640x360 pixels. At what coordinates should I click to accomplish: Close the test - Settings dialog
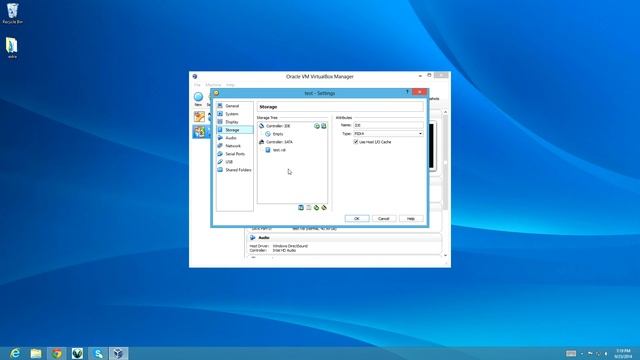coord(420,92)
